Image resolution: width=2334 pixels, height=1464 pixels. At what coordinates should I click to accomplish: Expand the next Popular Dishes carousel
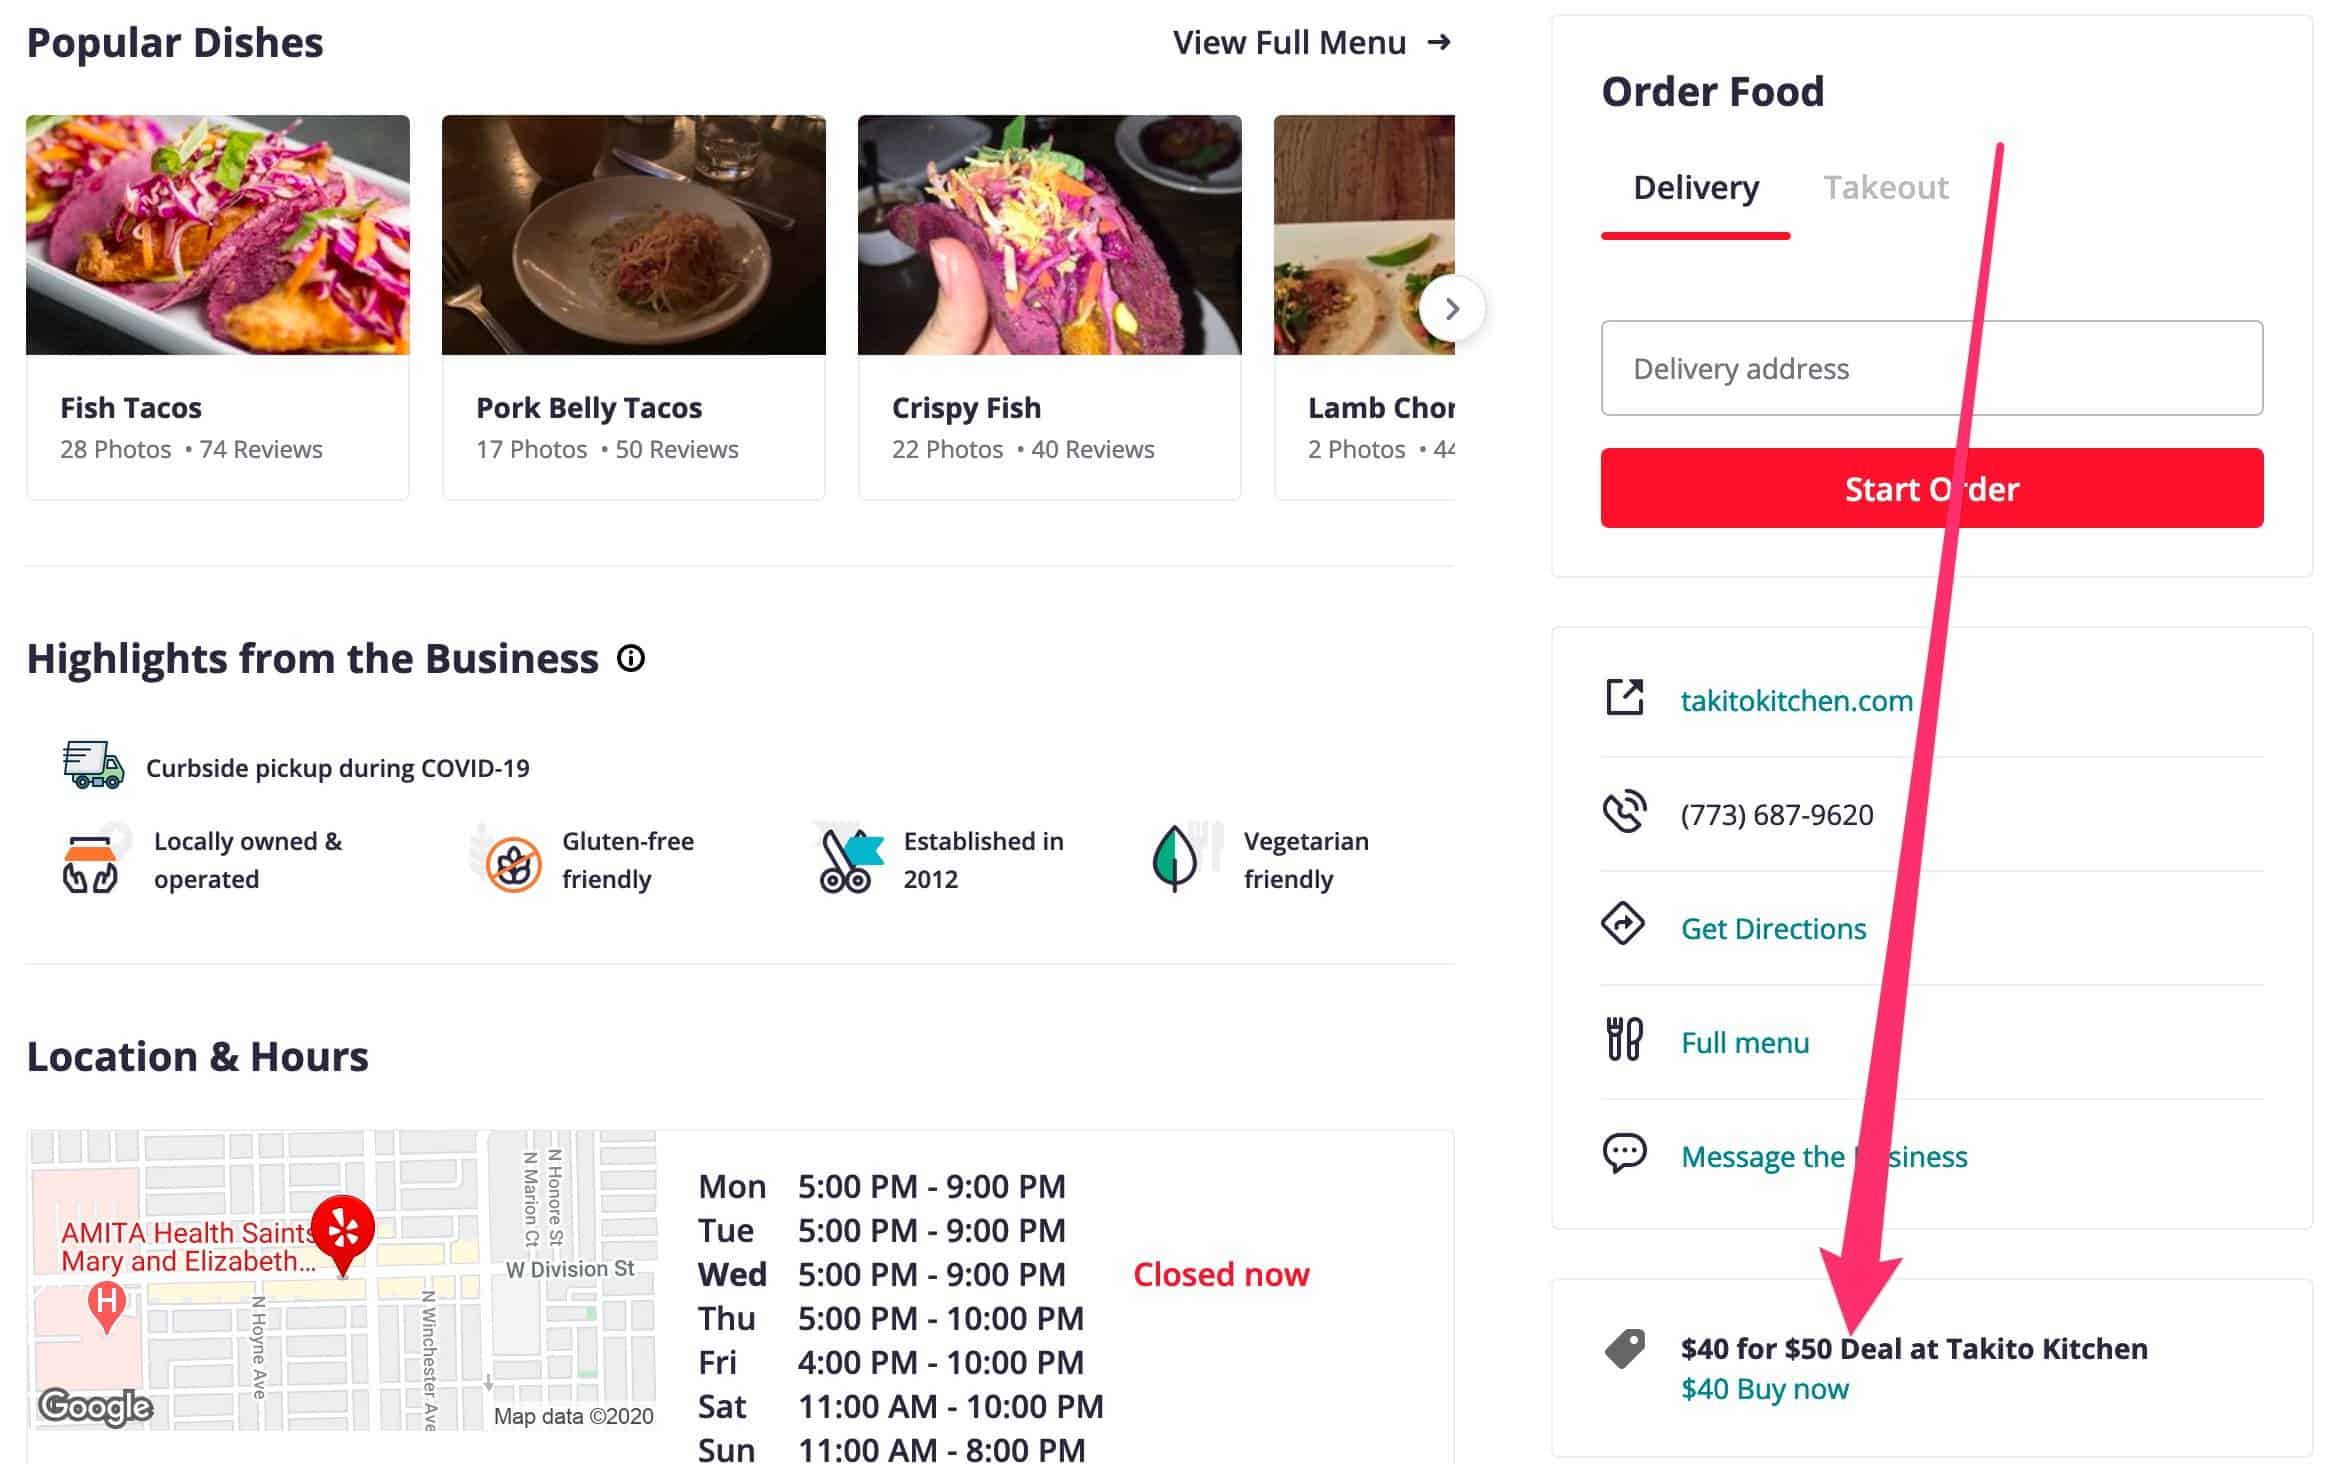(x=1450, y=307)
